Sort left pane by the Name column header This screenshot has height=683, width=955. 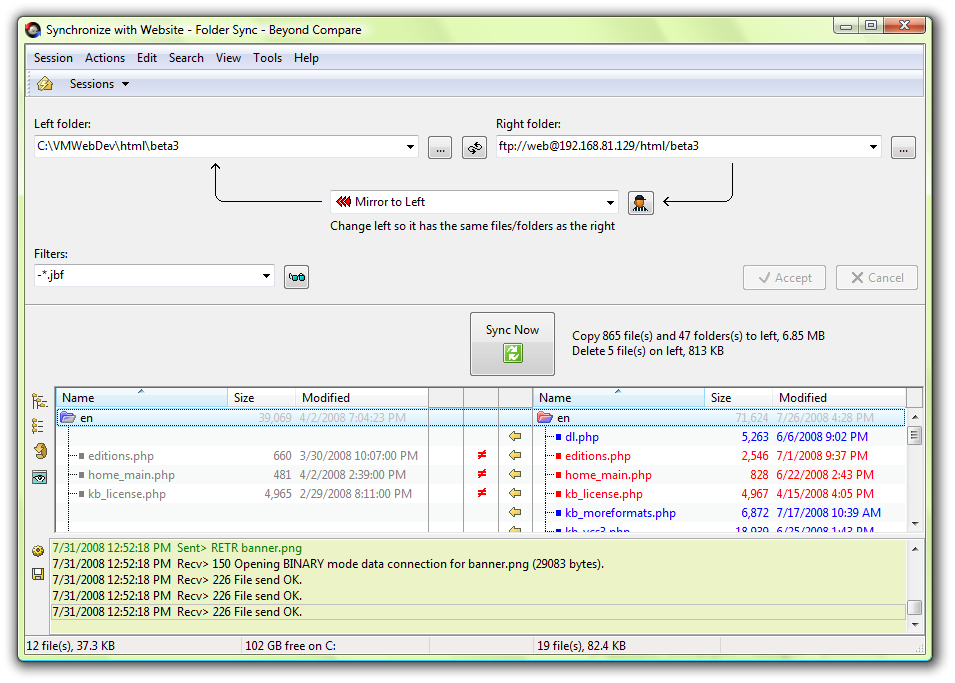tap(142, 398)
